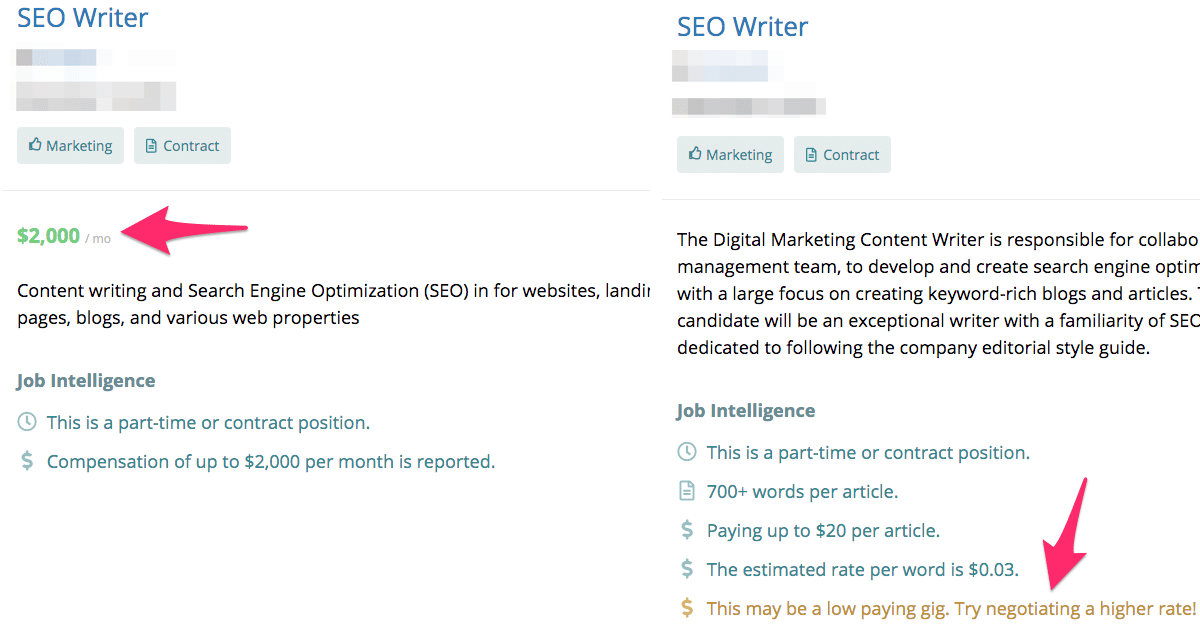1200x637 pixels.
Task: Select the Marketing category tag on the left card
Action: tap(70, 145)
